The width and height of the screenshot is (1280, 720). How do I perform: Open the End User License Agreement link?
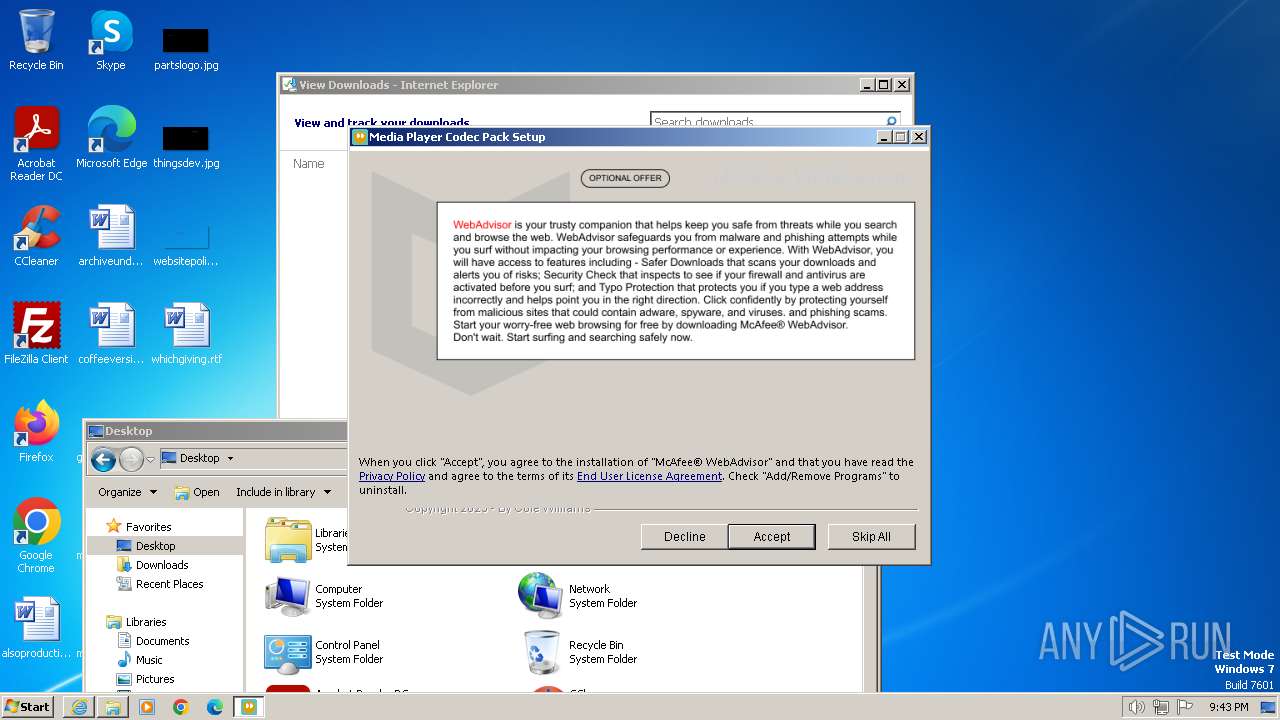649,476
